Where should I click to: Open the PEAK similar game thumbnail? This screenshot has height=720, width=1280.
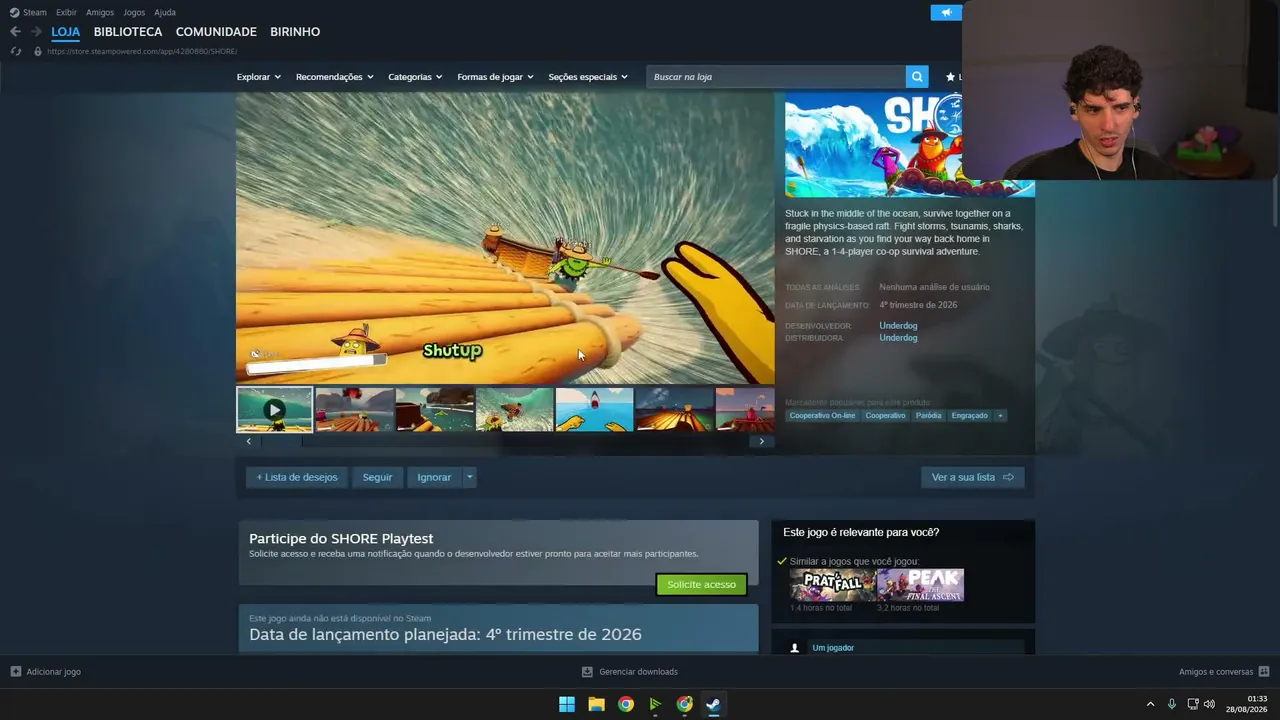pyautogui.click(x=921, y=585)
